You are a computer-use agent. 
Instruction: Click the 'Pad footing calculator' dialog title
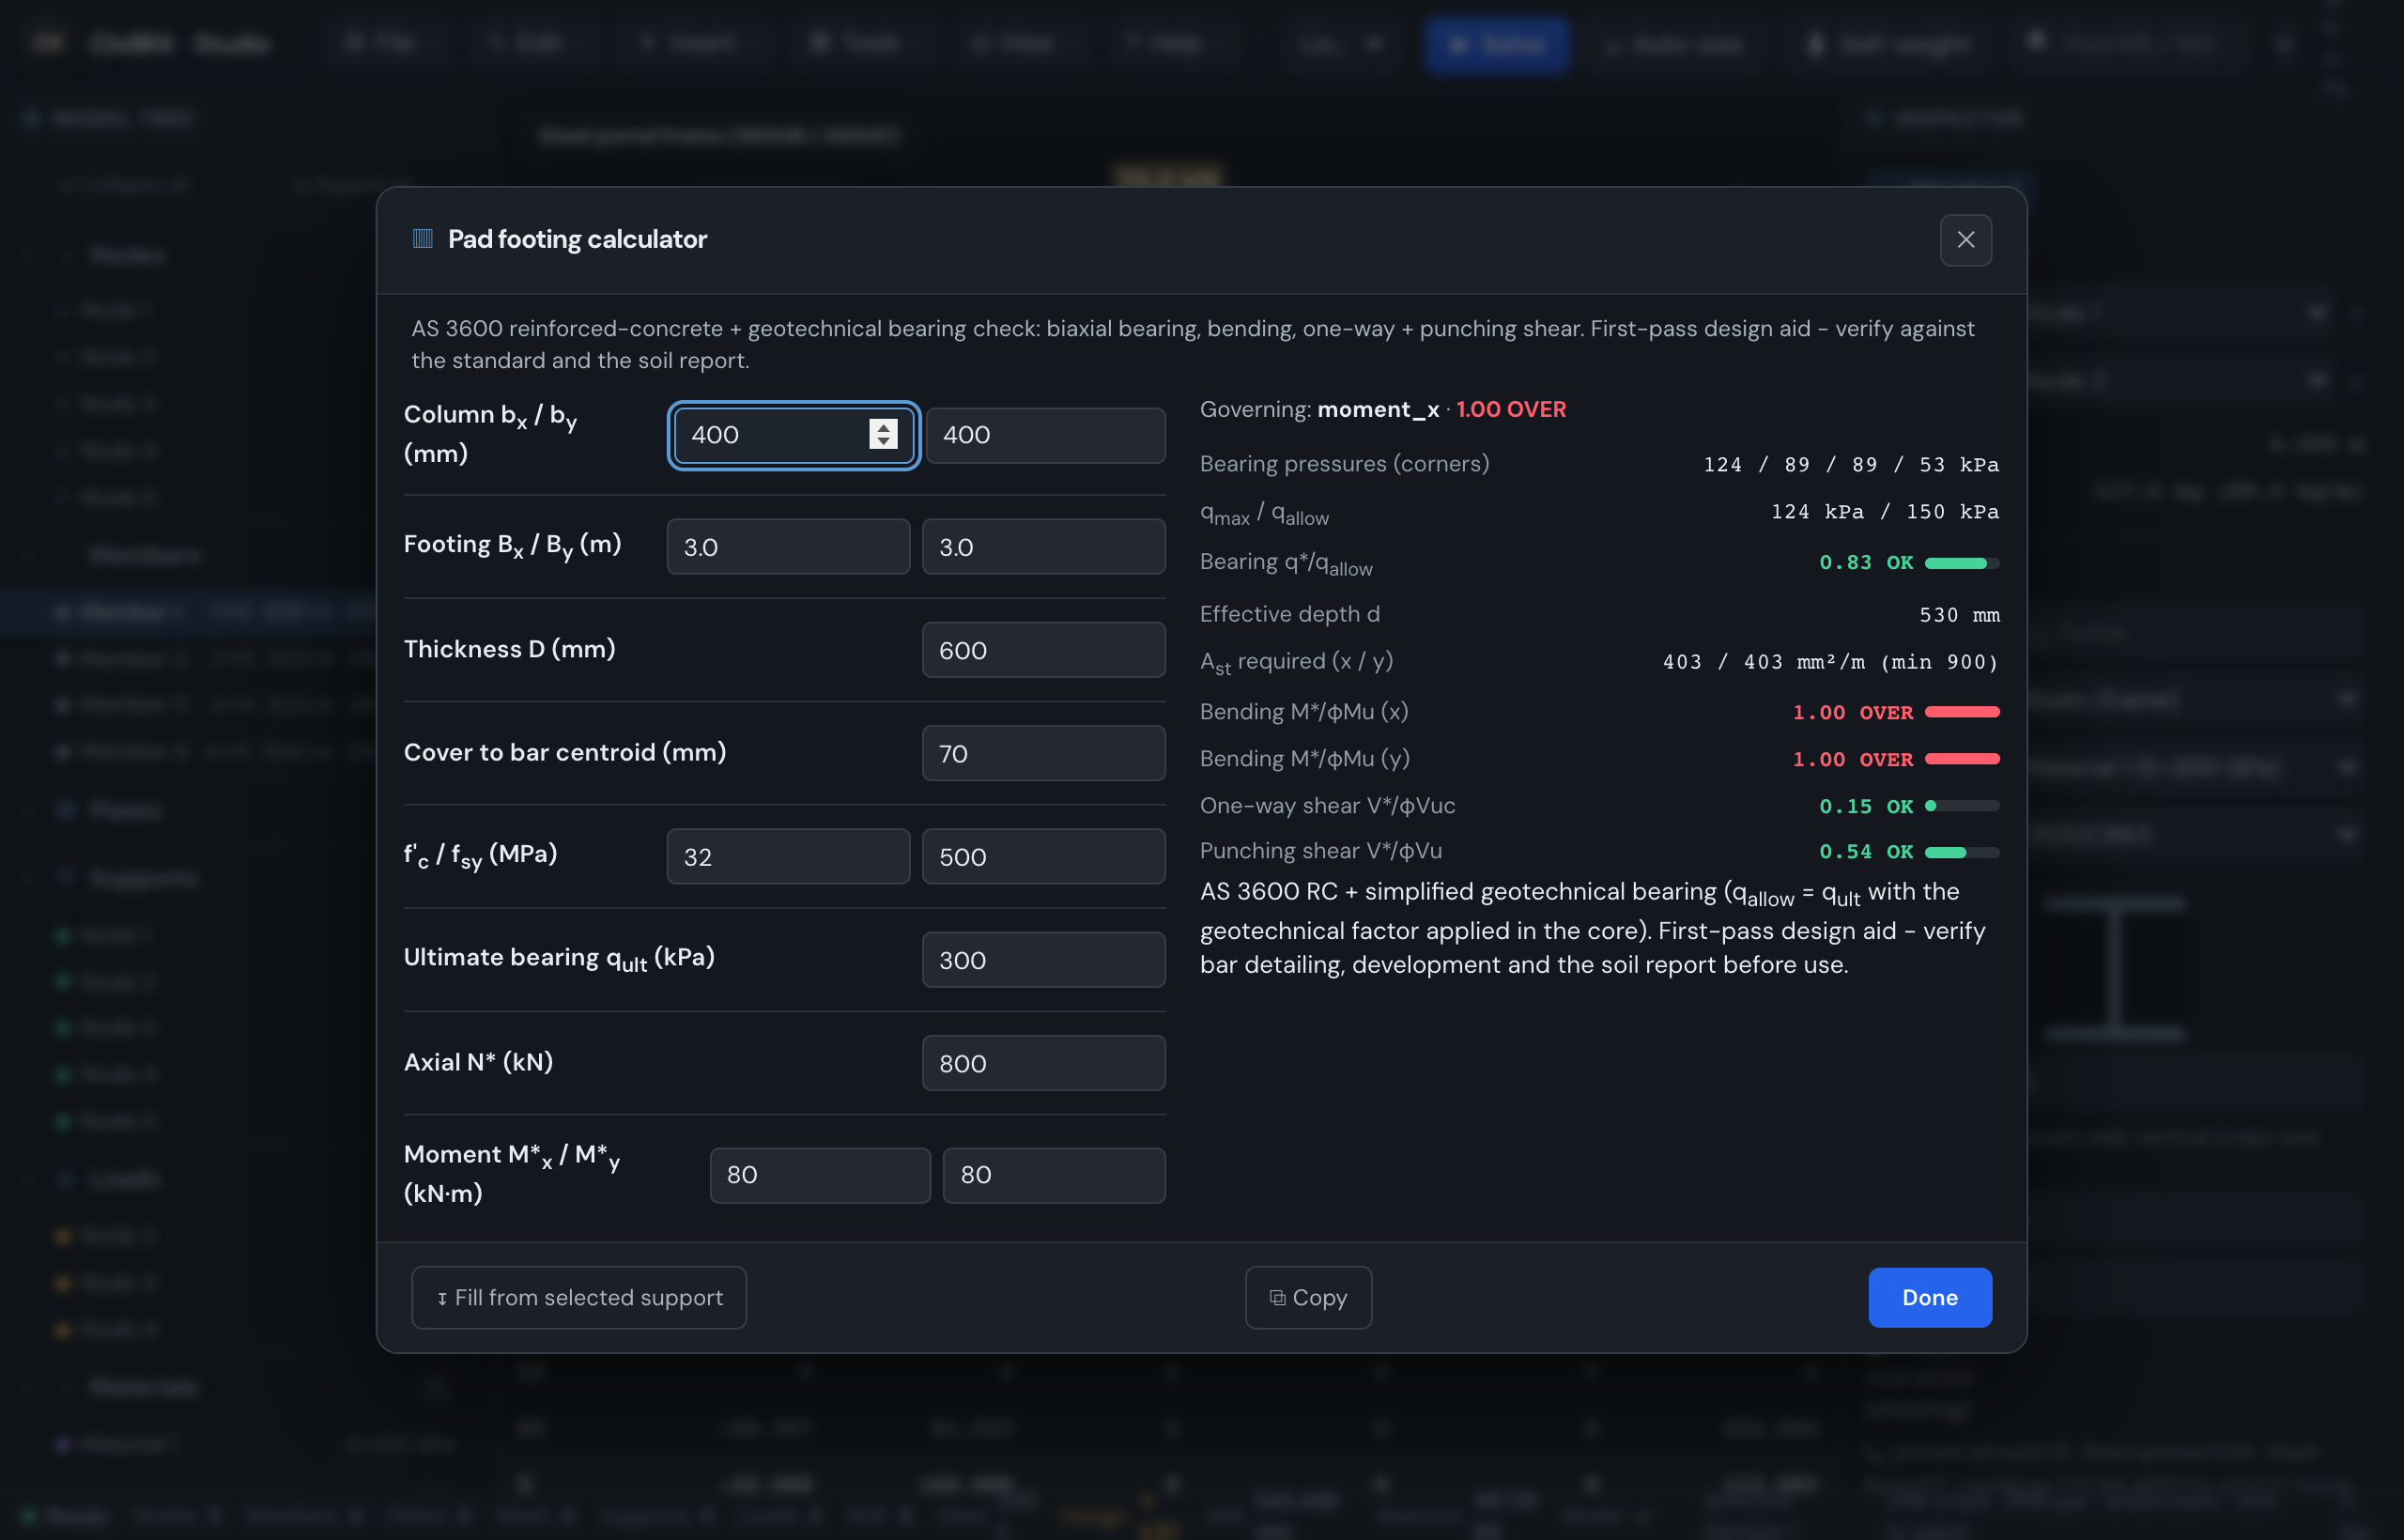[x=577, y=239]
